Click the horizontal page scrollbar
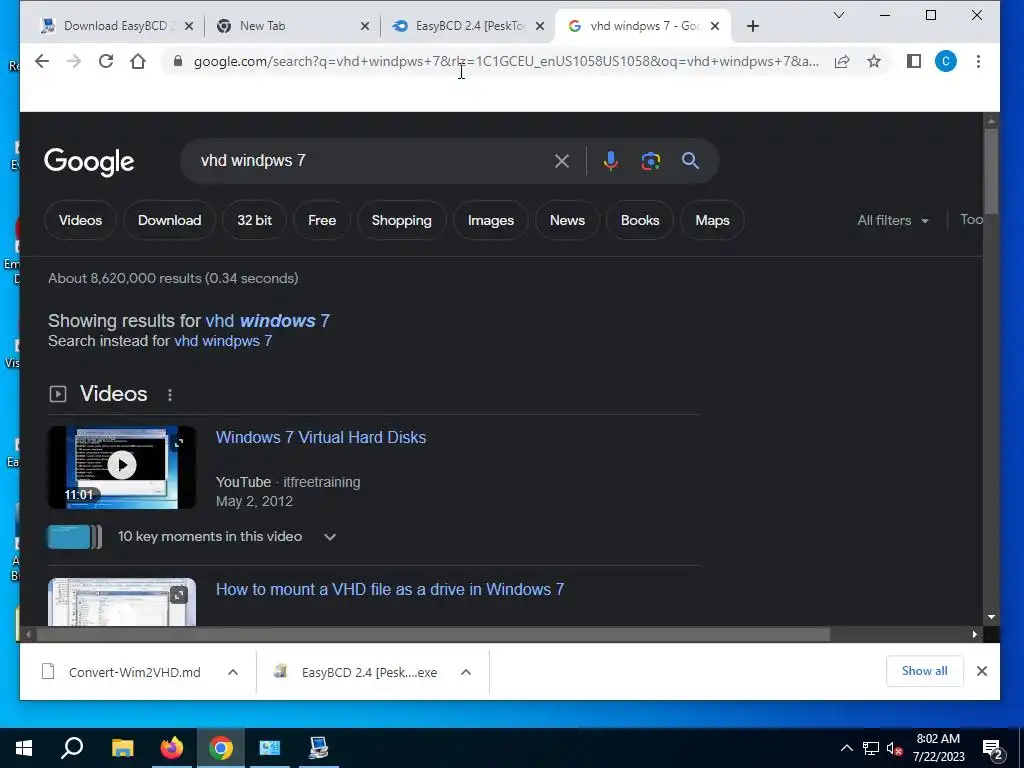 click(x=434, y=634)
